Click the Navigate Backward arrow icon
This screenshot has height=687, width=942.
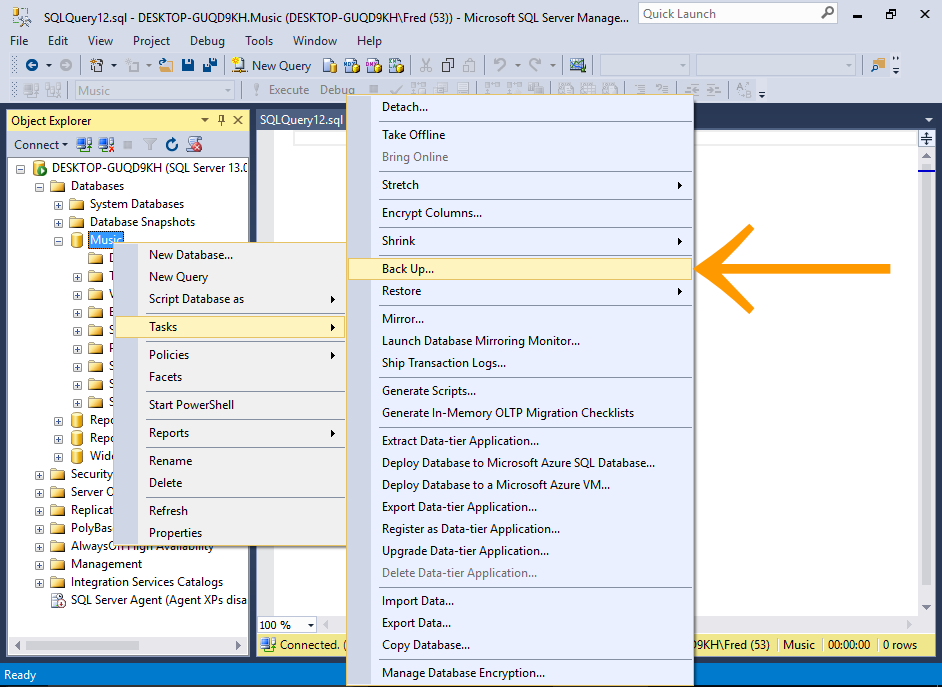coord(32,65)
